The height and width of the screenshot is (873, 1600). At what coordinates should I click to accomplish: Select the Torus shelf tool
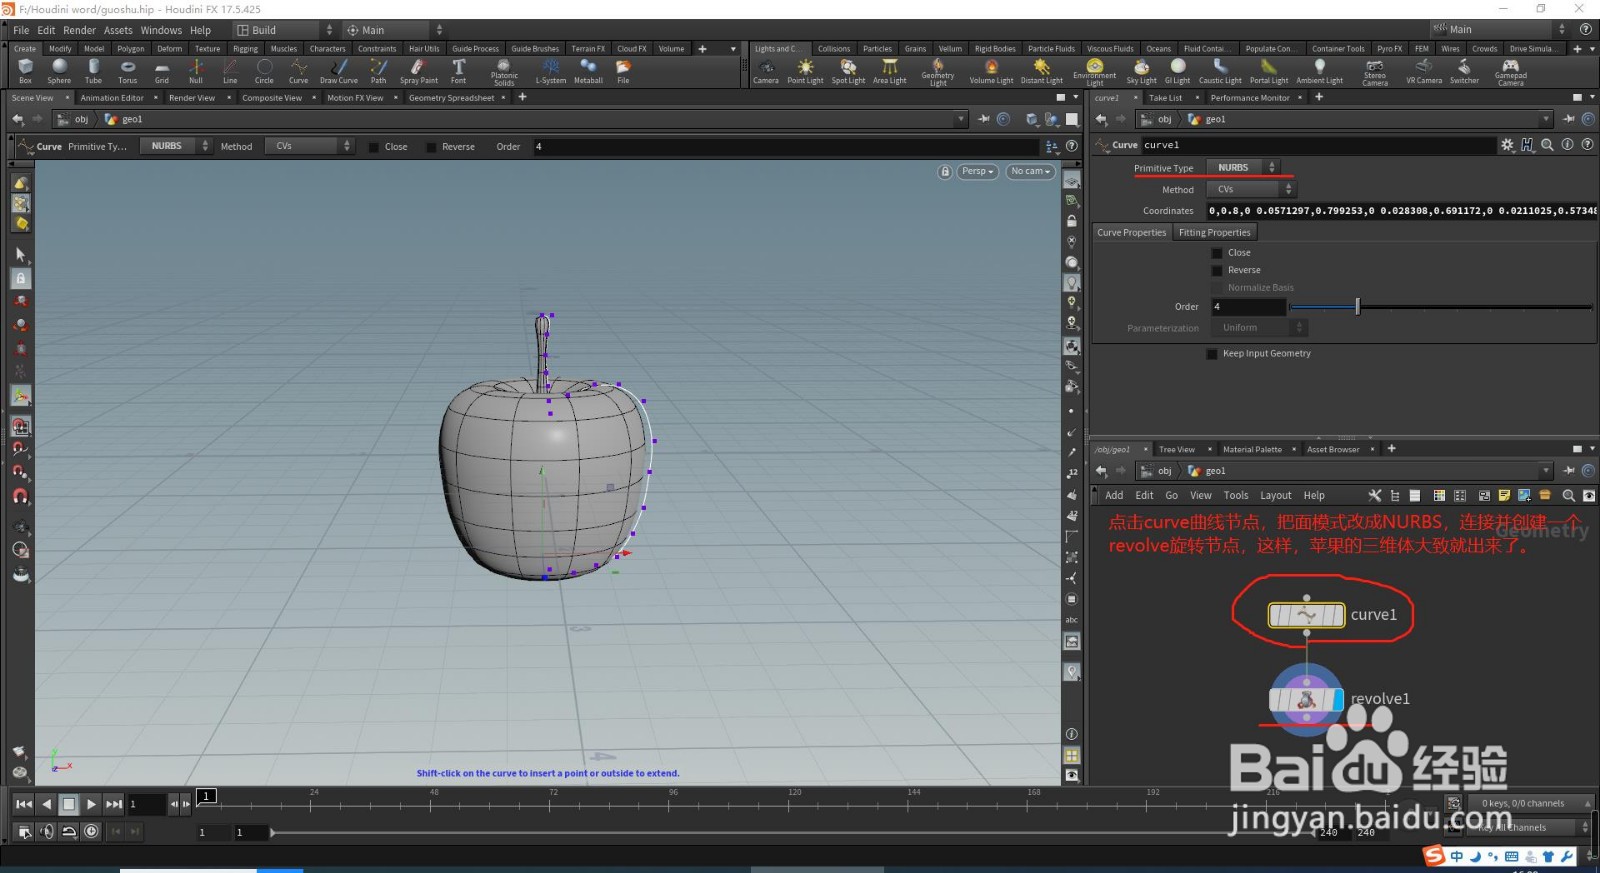pyautogui.click(x=127, y=70)
